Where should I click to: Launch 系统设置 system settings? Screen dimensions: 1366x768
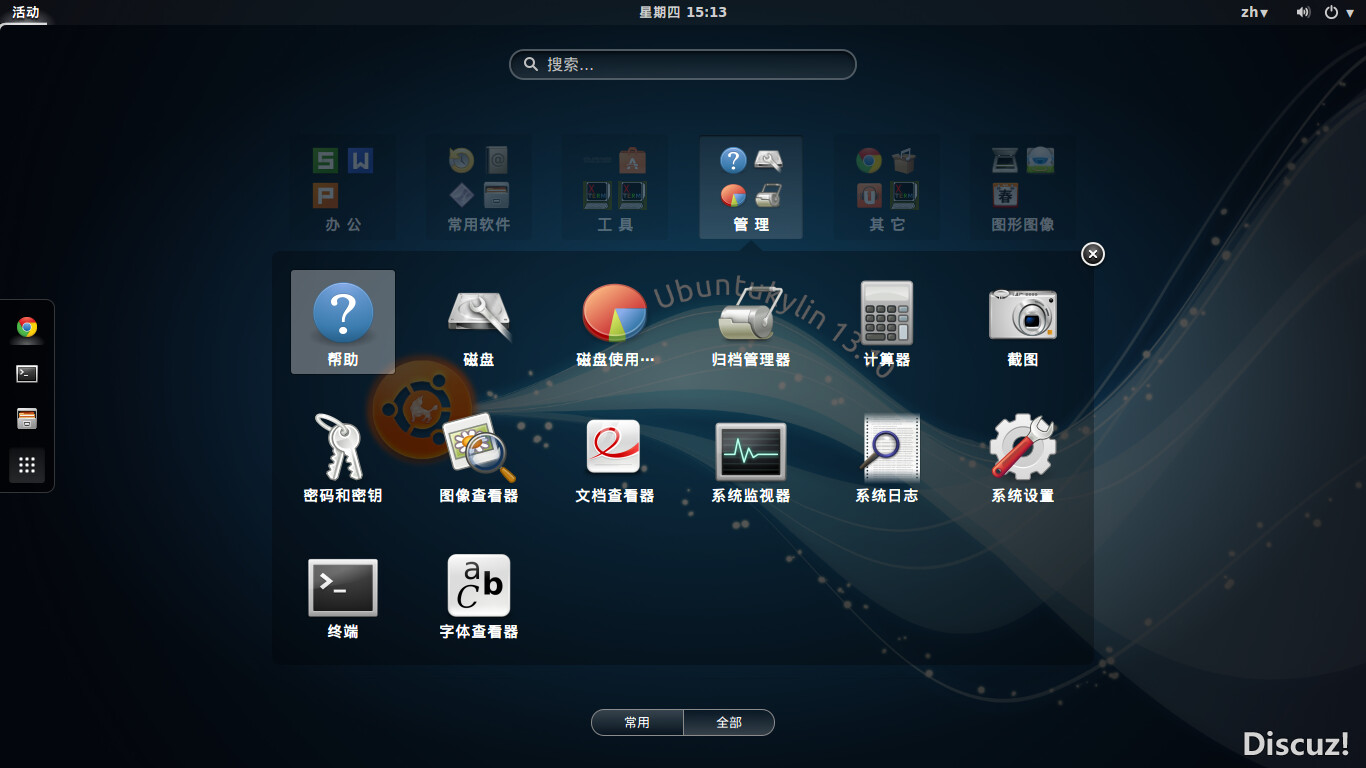click(x=1023, y=456)
